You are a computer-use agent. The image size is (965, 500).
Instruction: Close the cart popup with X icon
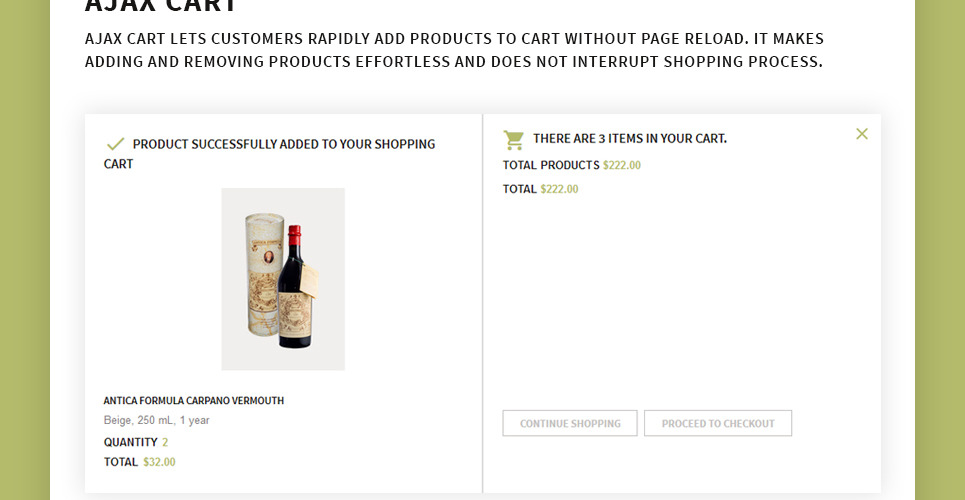coord(862,134)
